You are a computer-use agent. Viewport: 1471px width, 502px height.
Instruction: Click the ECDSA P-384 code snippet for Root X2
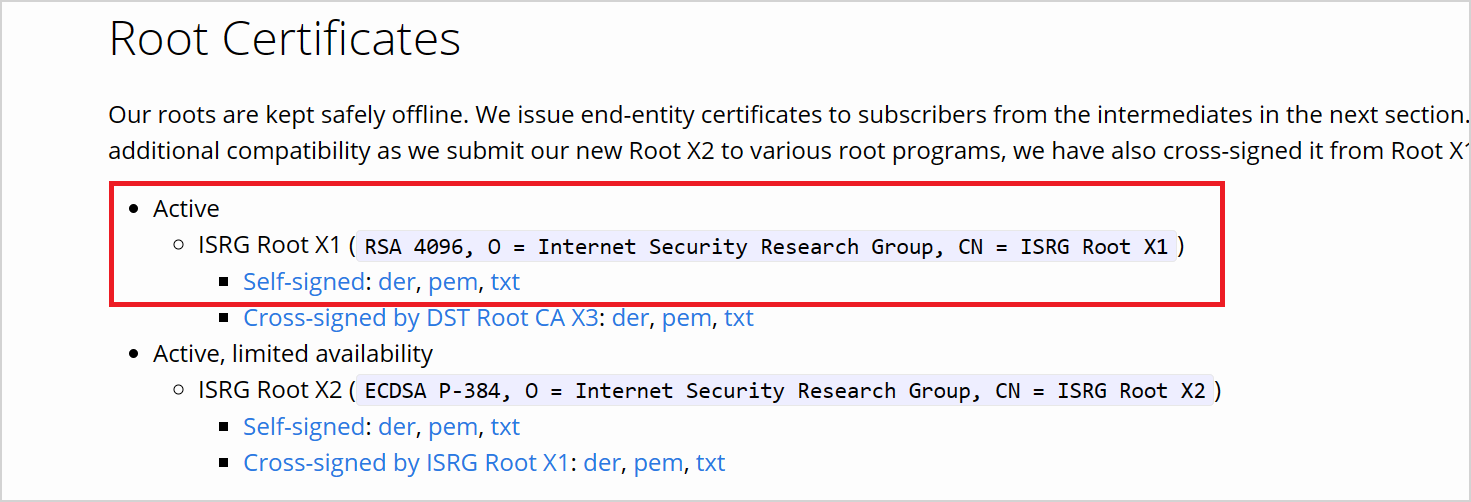(x=785, y=391)
